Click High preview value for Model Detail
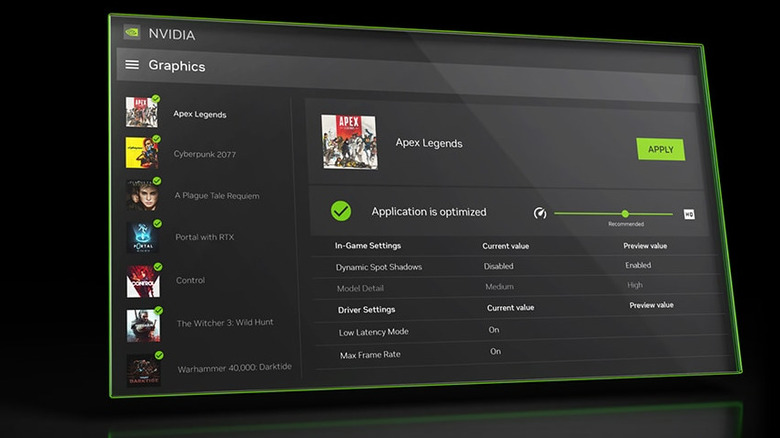The width and height of the screenshot is (780, 438). [635, 285]
